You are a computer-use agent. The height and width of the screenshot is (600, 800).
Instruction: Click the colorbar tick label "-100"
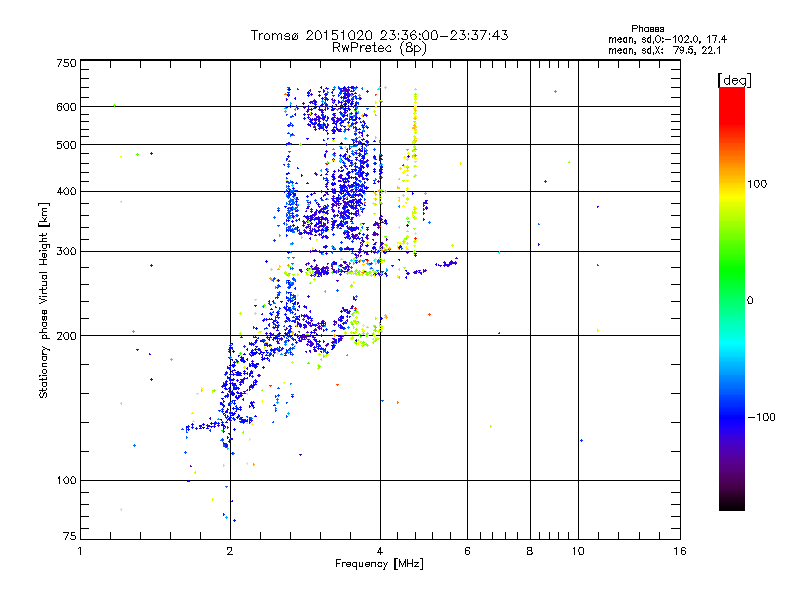[x=761, y=417]
